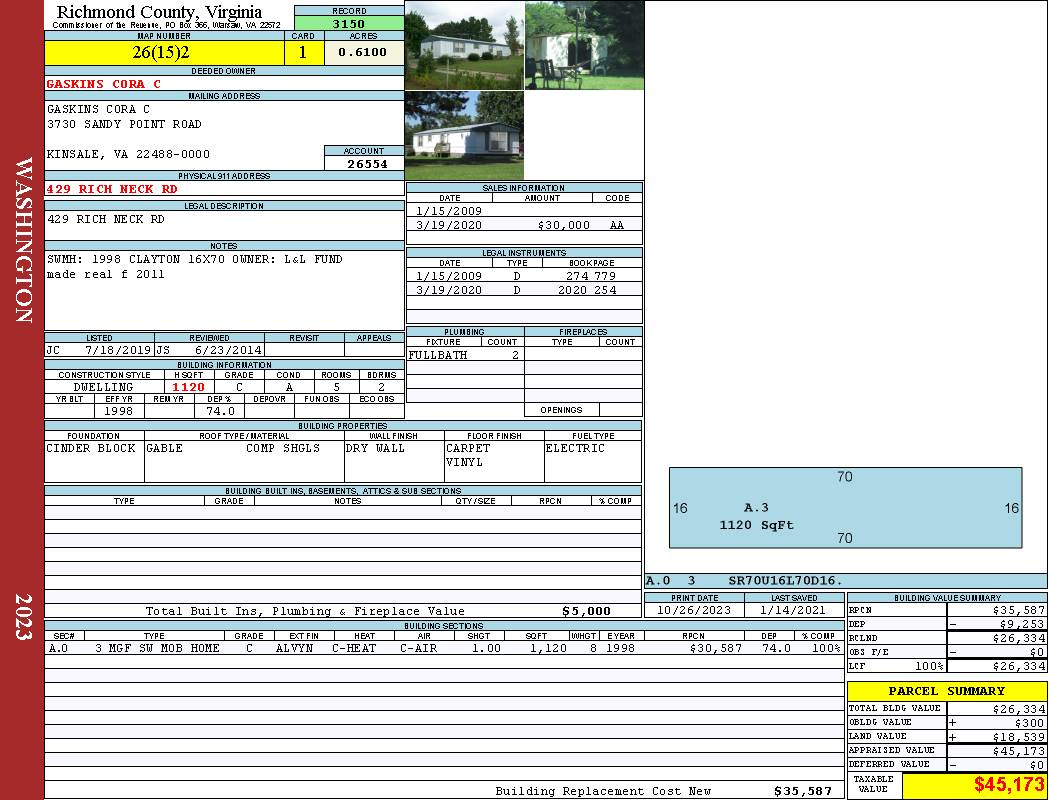
Task: Click the yellow Parcel Summary header
Action: [x=946, y=691]
